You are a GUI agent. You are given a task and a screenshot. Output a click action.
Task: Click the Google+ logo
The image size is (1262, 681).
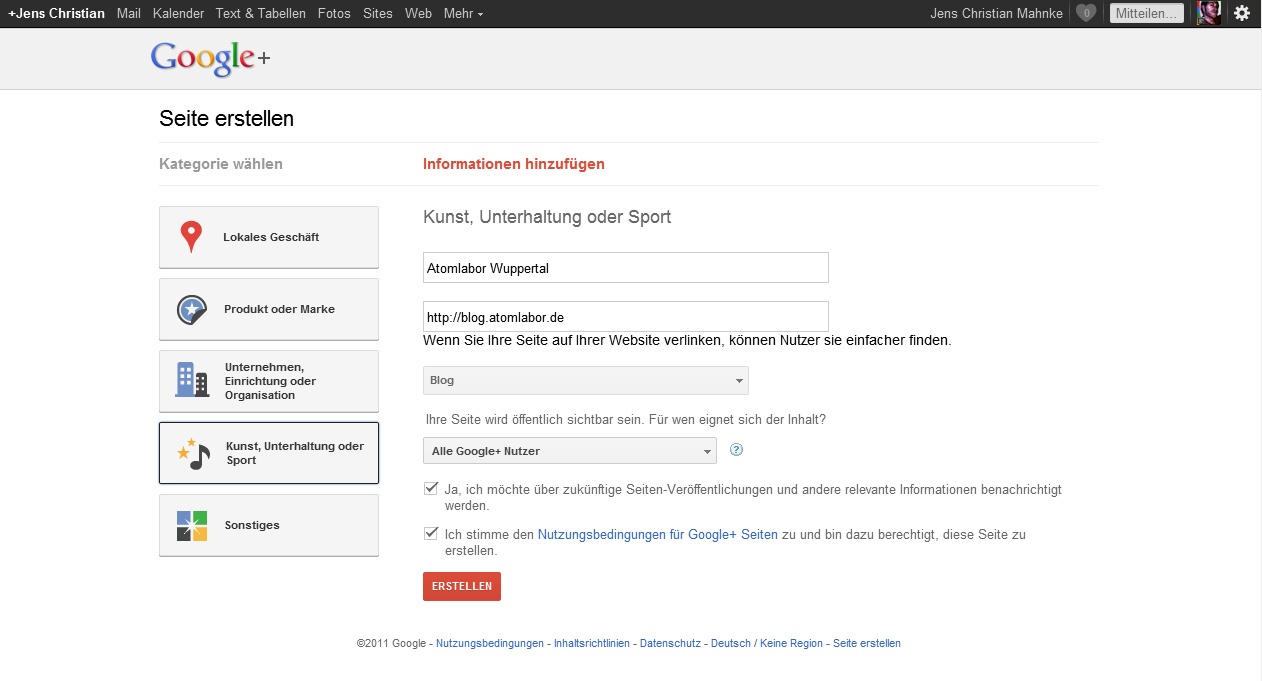pos(210,59)
